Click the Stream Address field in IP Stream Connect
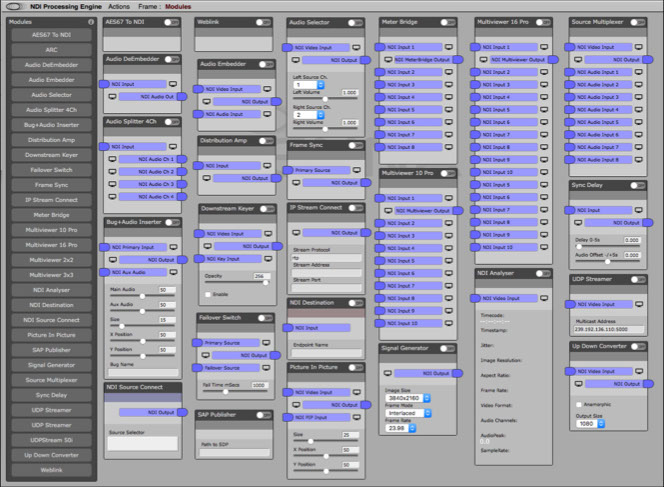Screen dimensions: 664x487 pos(326,273)
